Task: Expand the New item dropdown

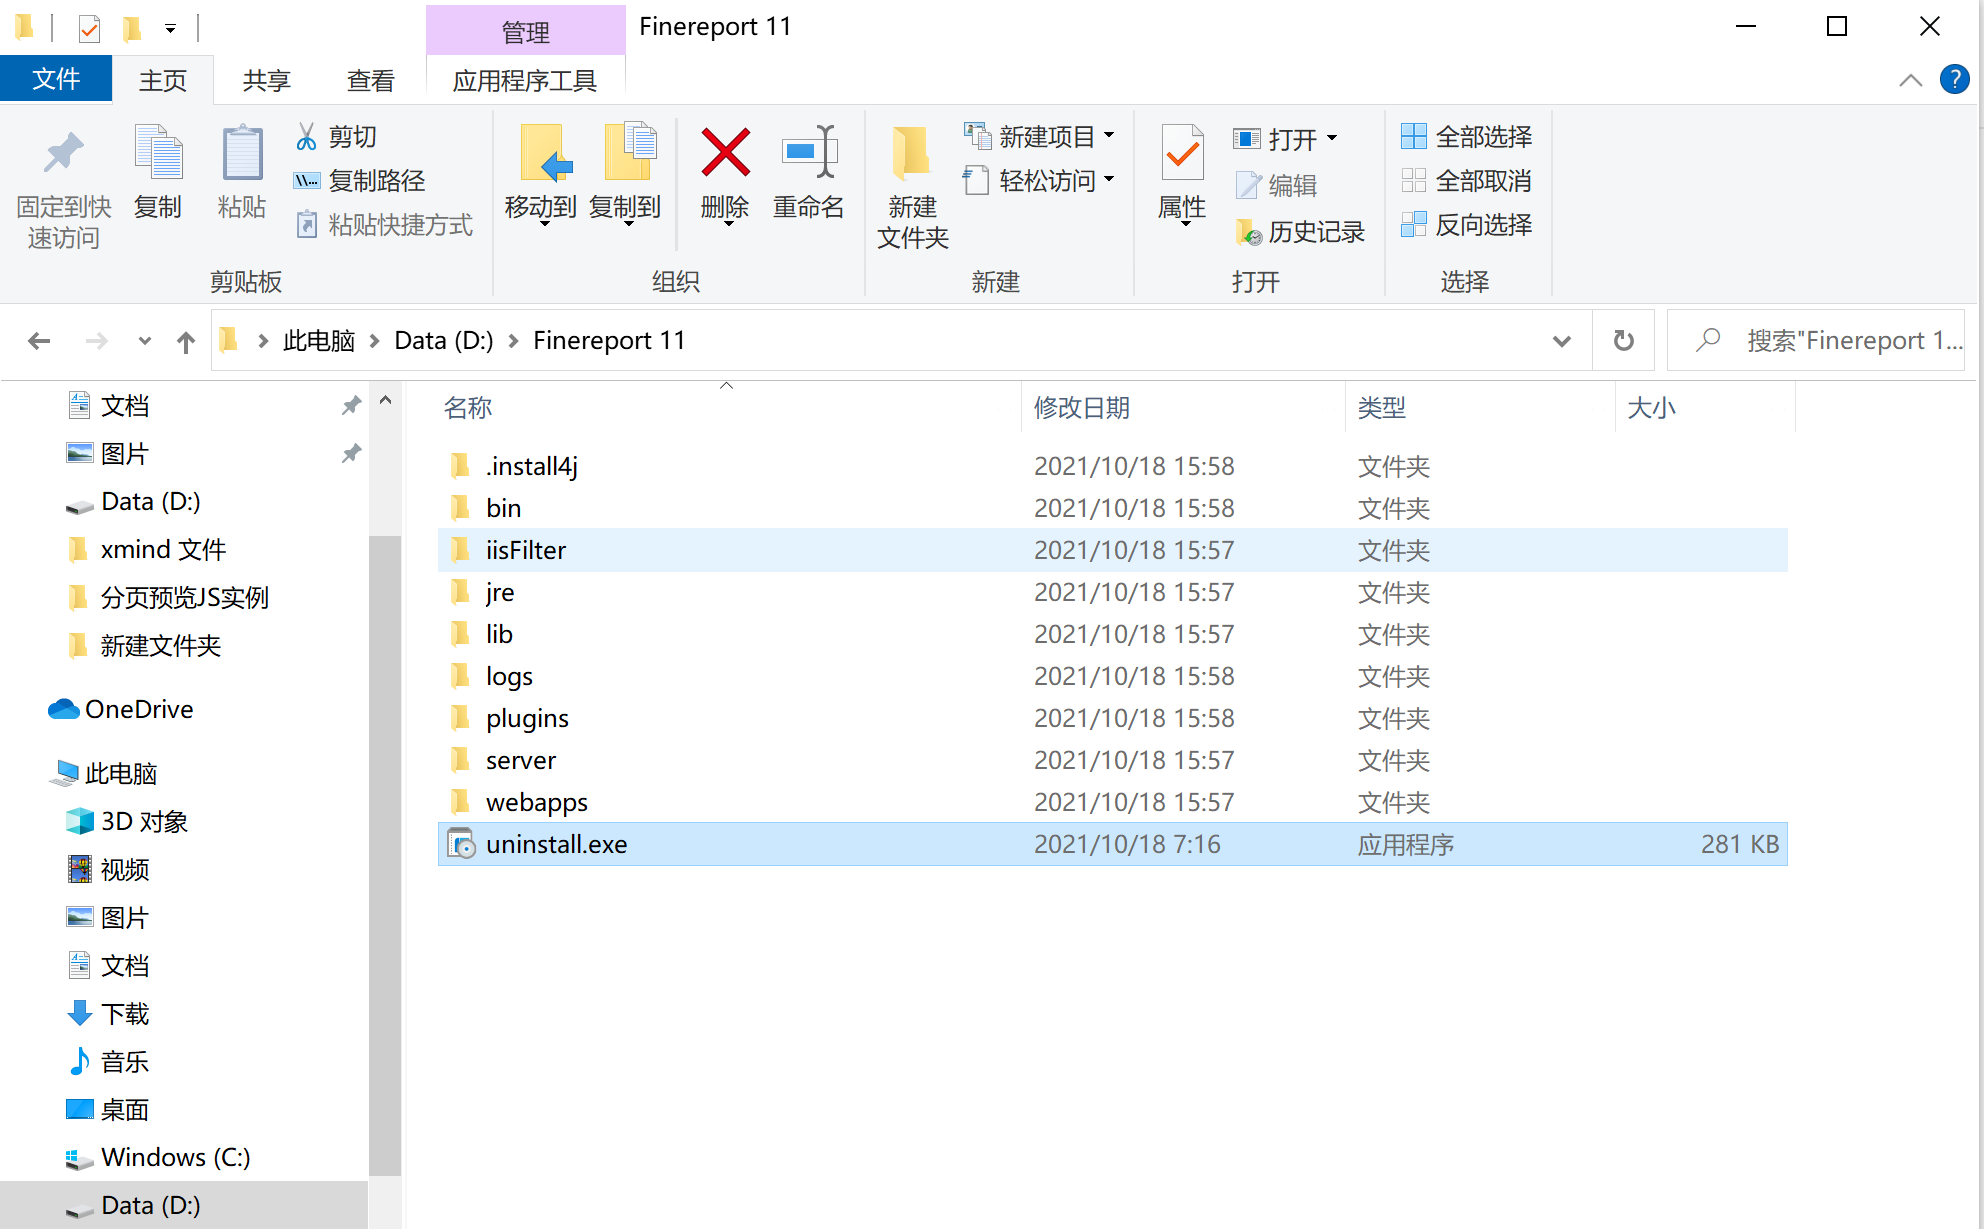Action: pos(1109,136)
